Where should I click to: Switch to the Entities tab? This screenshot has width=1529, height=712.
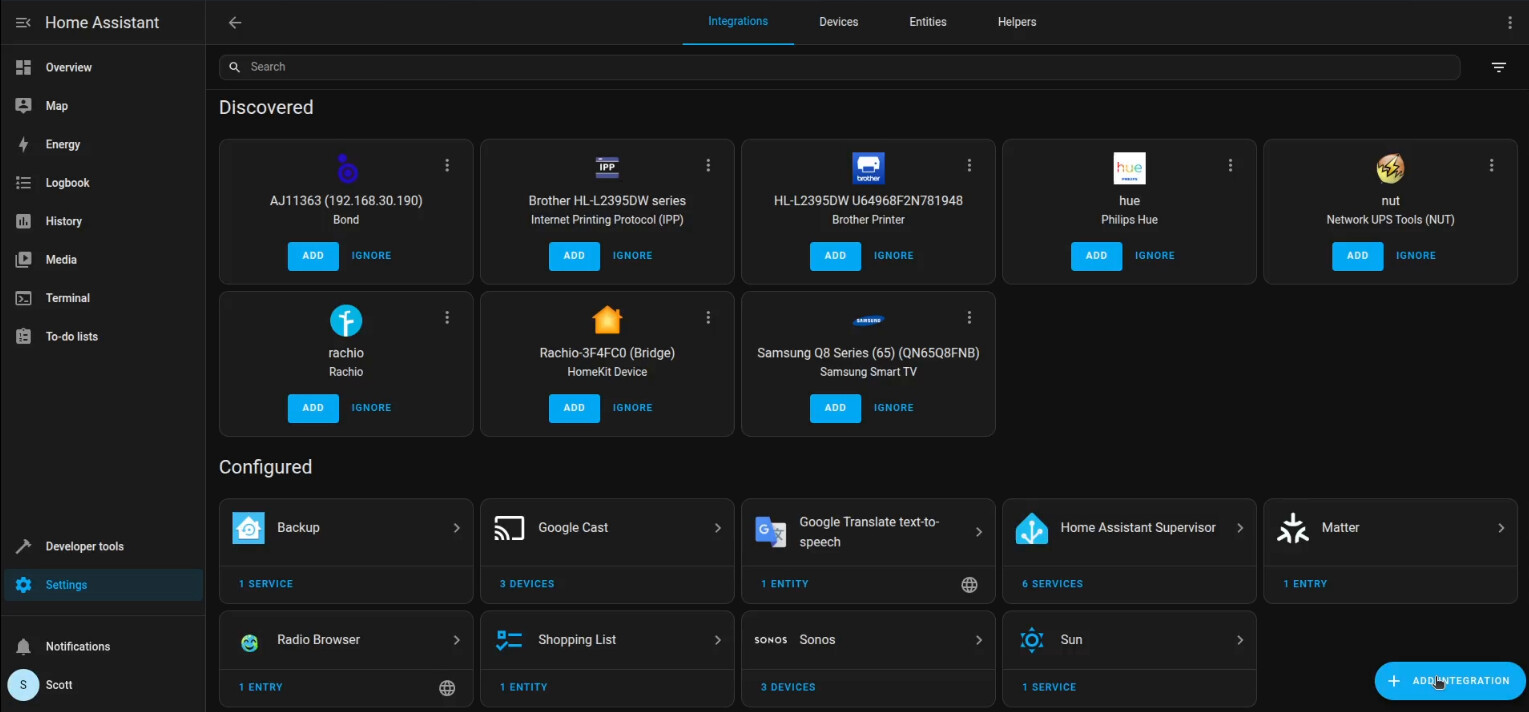click(x=928, y=22)
